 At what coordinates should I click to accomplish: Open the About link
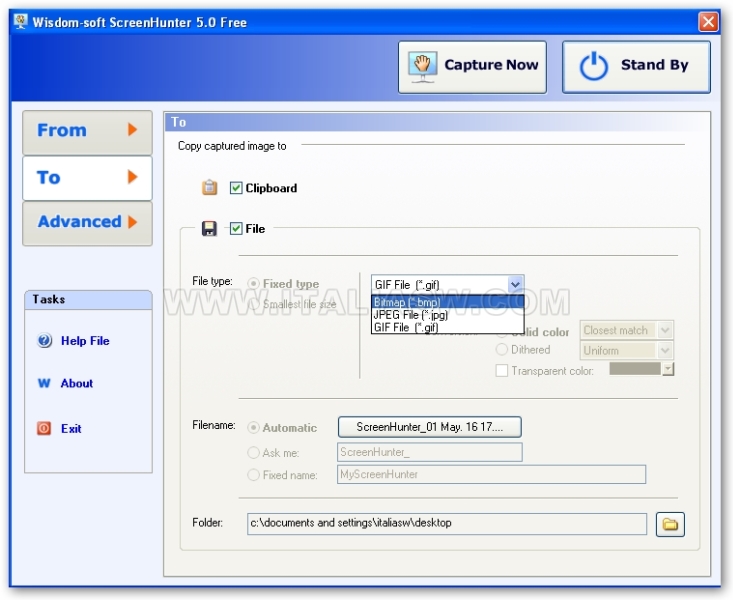click(x=77, y=383)
